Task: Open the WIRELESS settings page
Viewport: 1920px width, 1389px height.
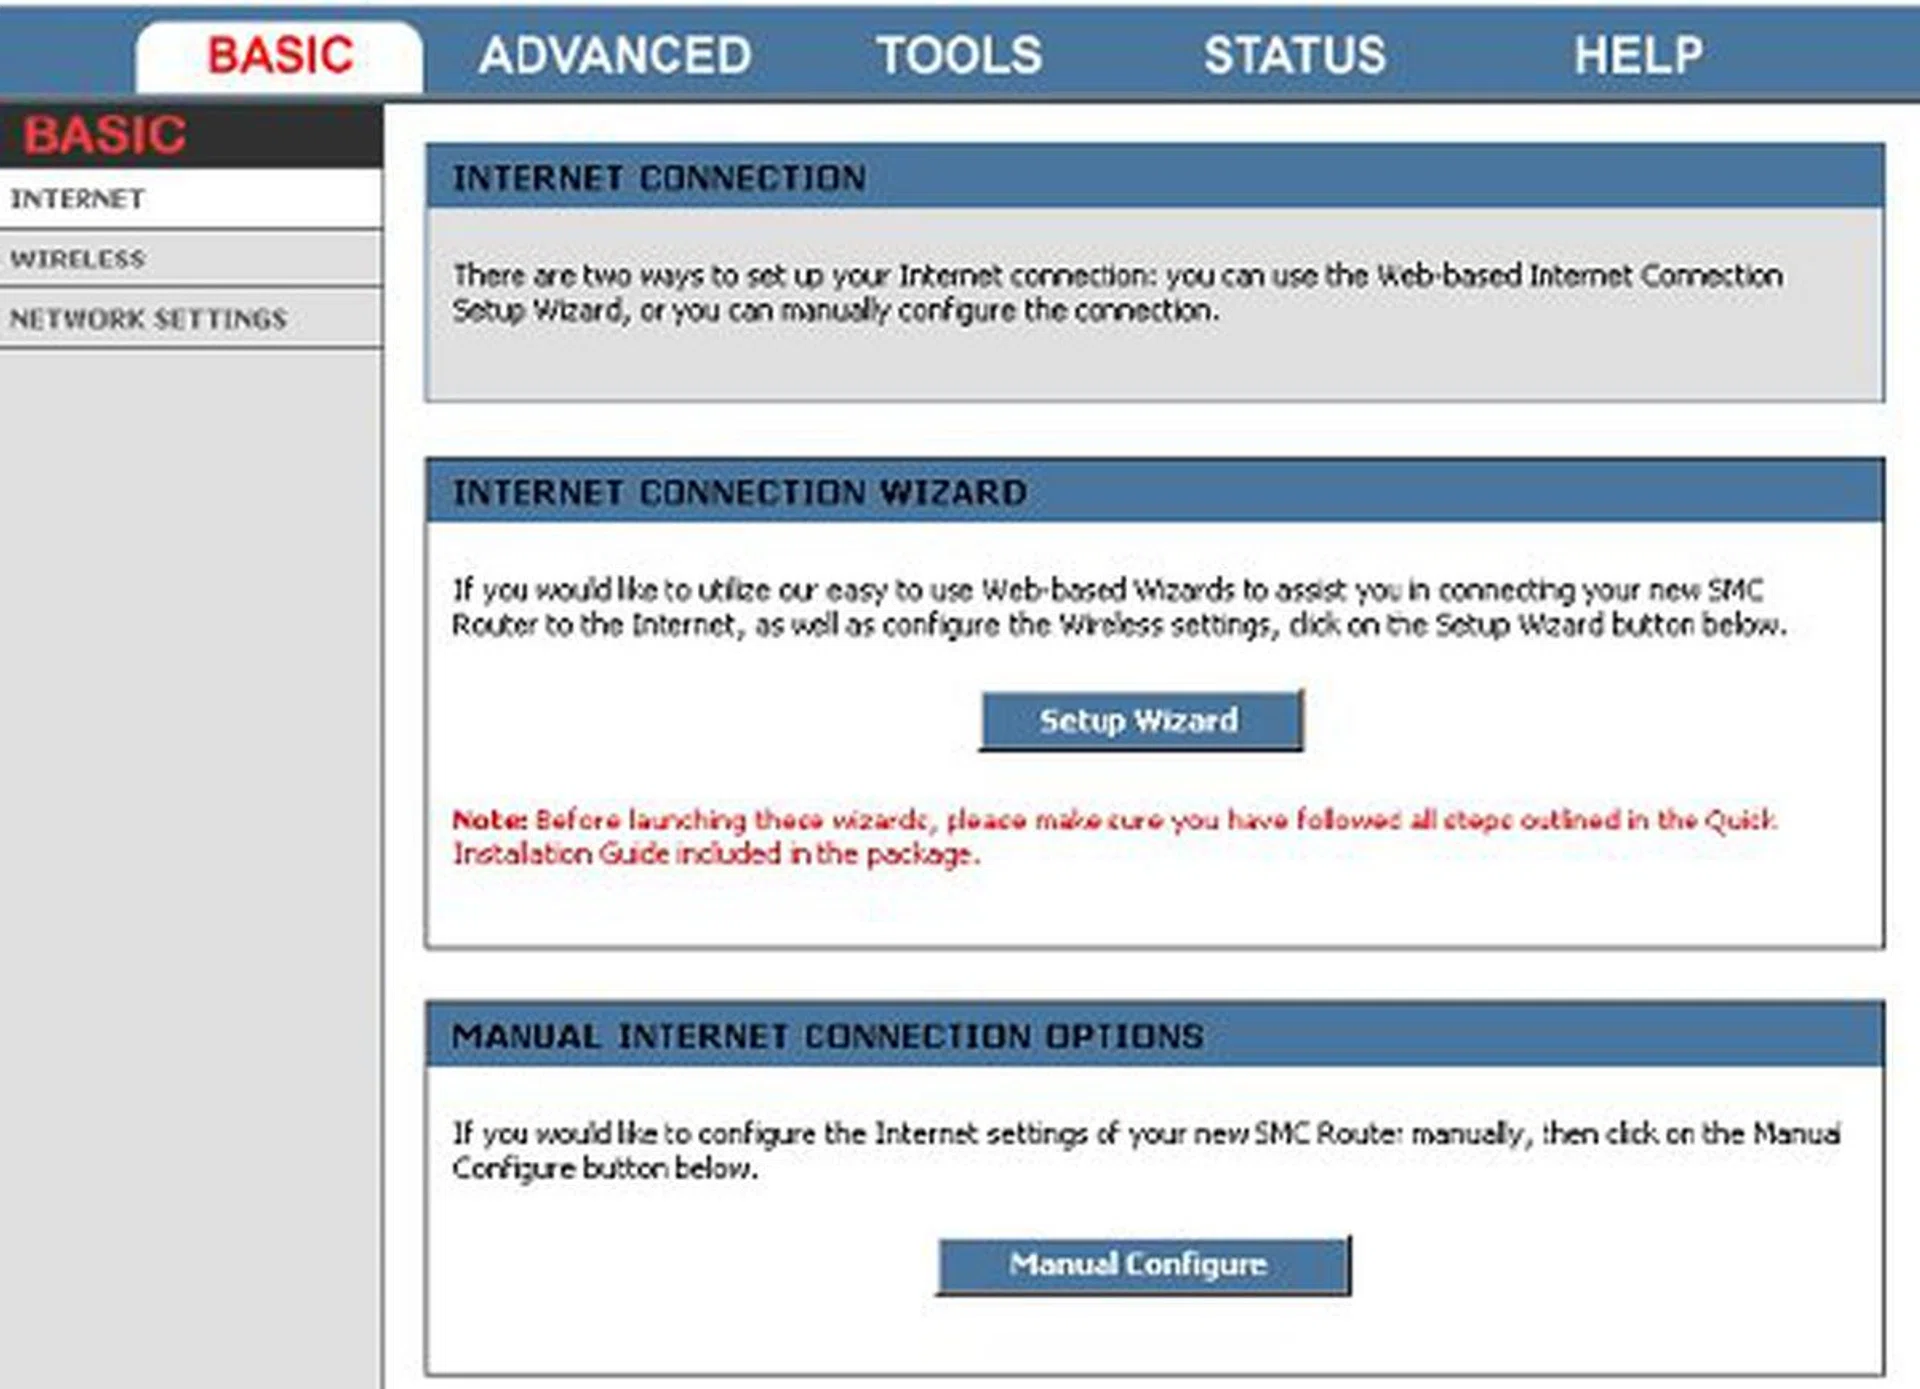Action: pos(78,259)
